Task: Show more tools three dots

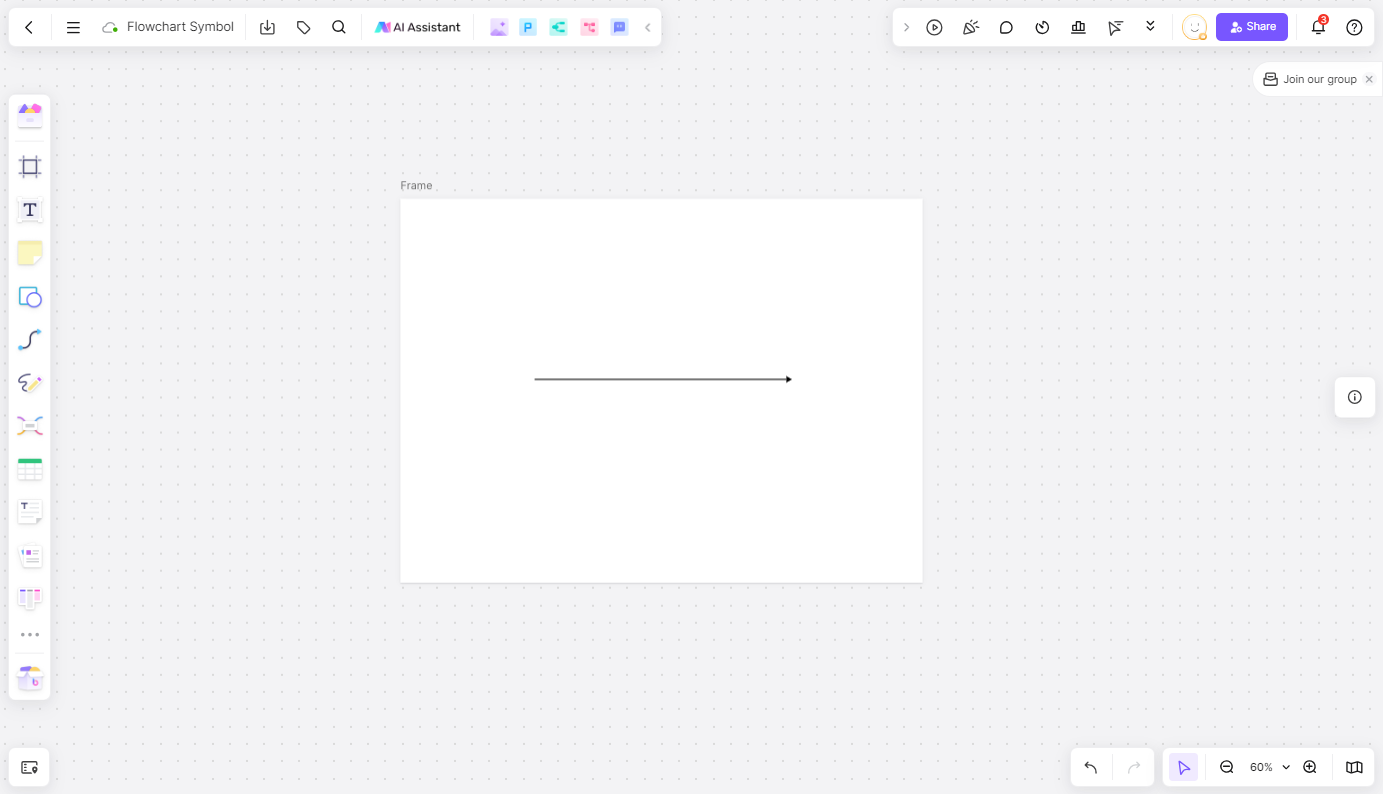Action: coord(30,634)
